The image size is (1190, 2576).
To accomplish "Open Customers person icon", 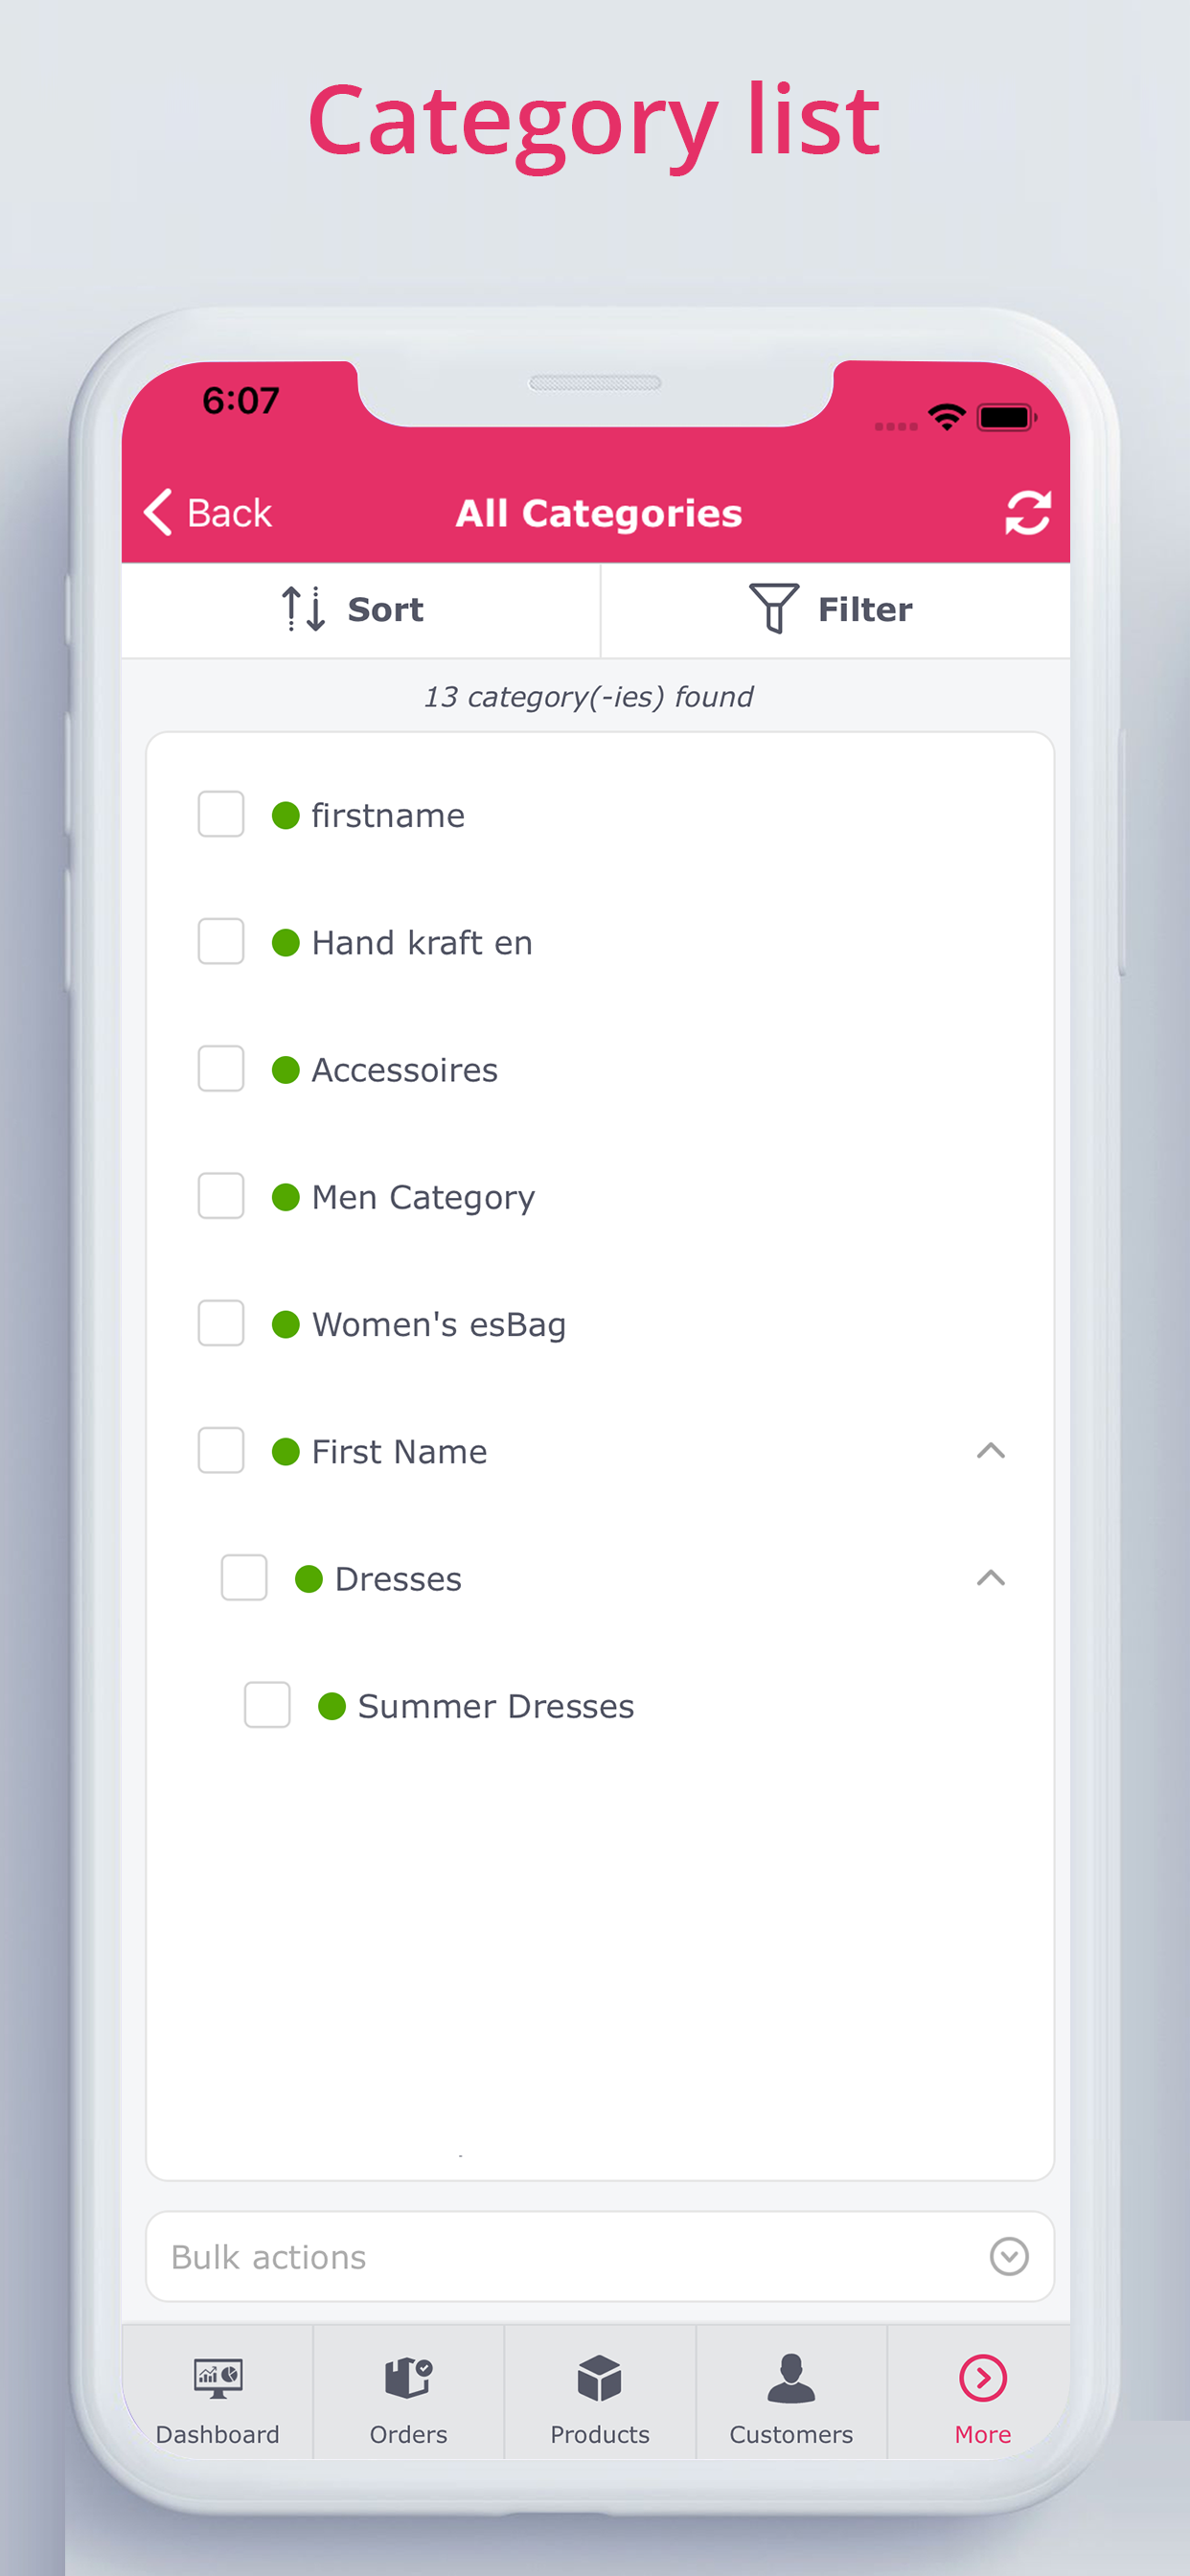I will pyautogui.click(x=791, y=2377).
